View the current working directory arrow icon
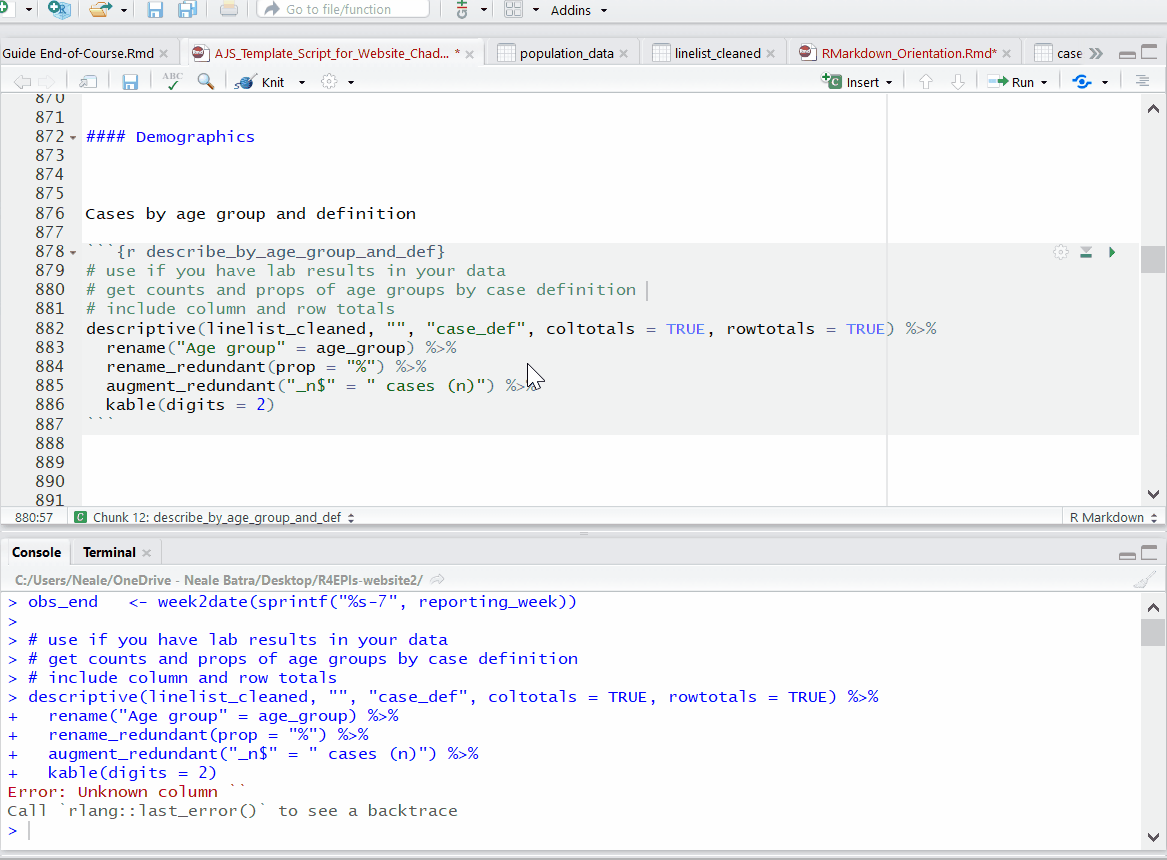This screenshot has width=1167, height=860. click(x=438, y=580)
